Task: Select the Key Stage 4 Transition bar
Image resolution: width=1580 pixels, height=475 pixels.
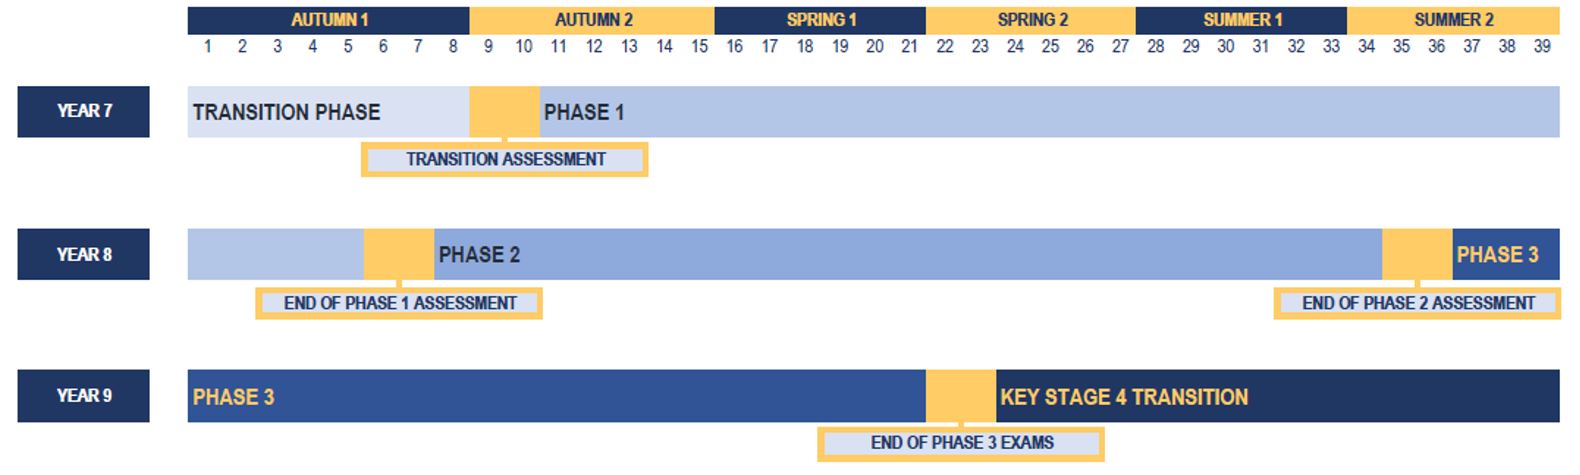Action: pos(1278,396)
